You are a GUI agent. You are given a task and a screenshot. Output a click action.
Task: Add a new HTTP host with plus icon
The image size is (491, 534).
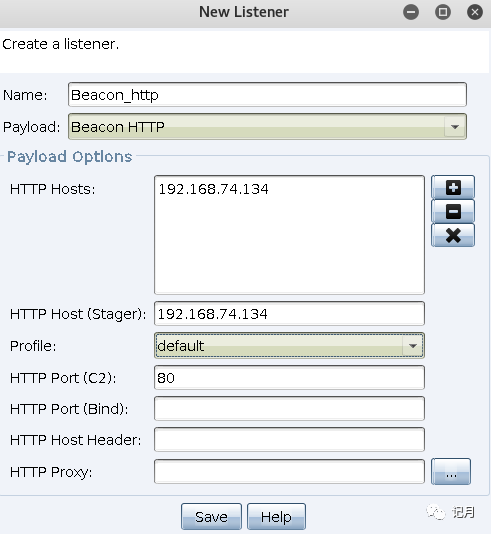tap(453, 187)
